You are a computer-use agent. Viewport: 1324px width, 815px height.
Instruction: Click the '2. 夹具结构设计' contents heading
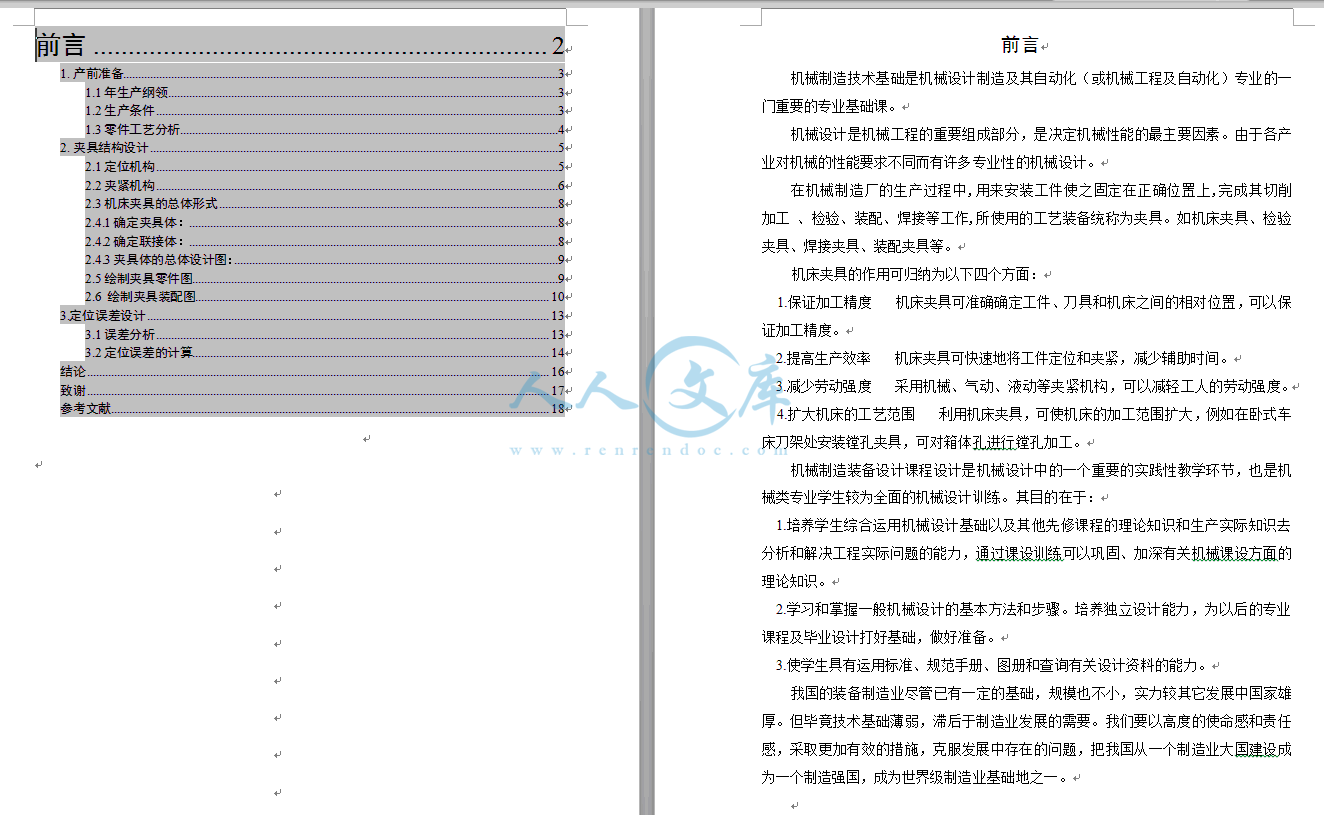pyautogui.click(x=312, y=148)
